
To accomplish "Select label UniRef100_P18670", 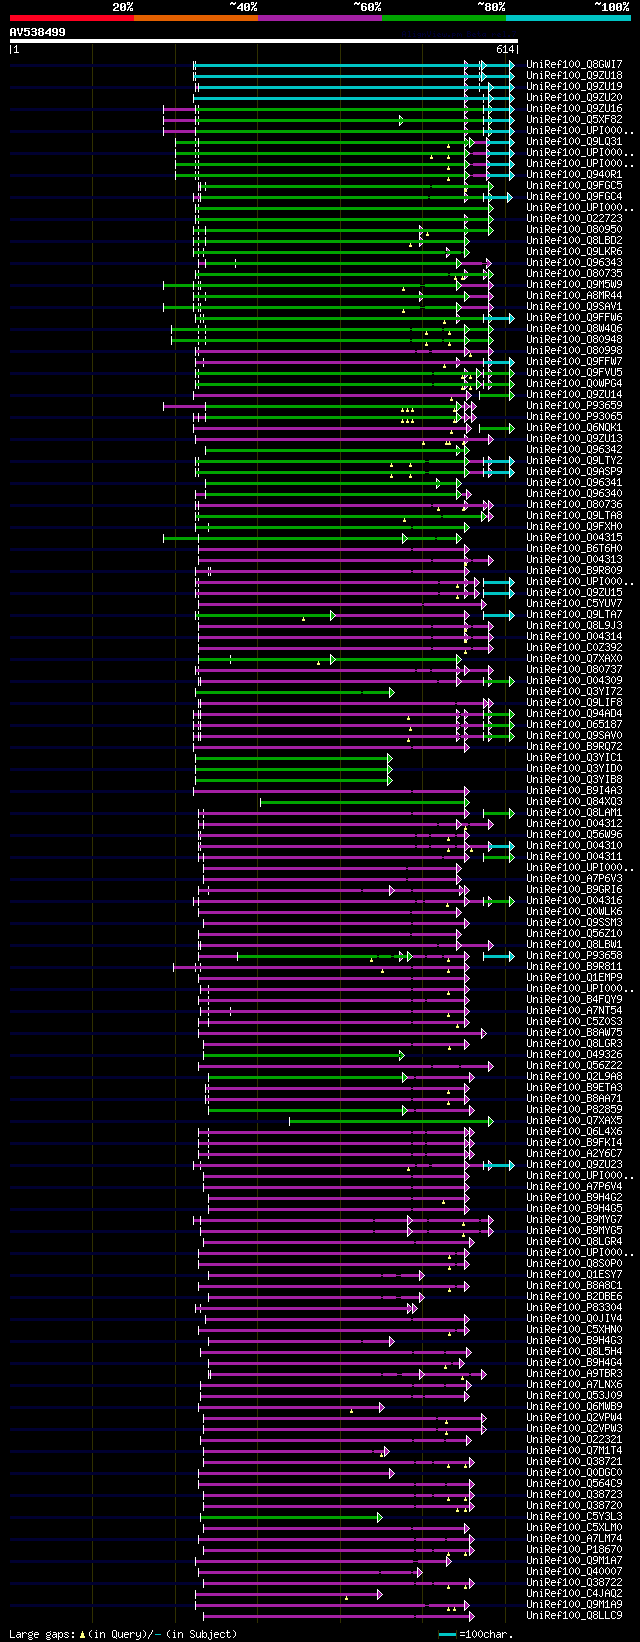I will tap(574, 1549).
